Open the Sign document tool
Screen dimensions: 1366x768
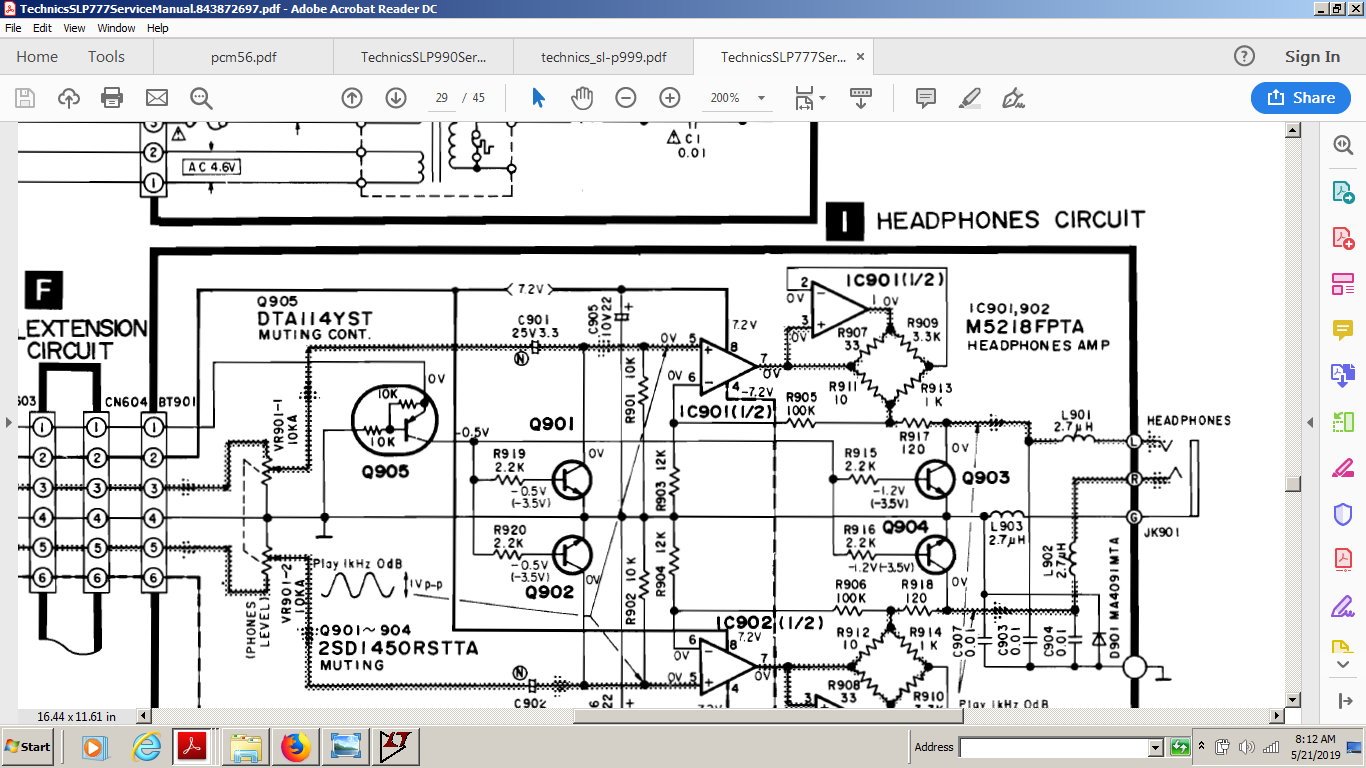click(x=1013, y=98)
